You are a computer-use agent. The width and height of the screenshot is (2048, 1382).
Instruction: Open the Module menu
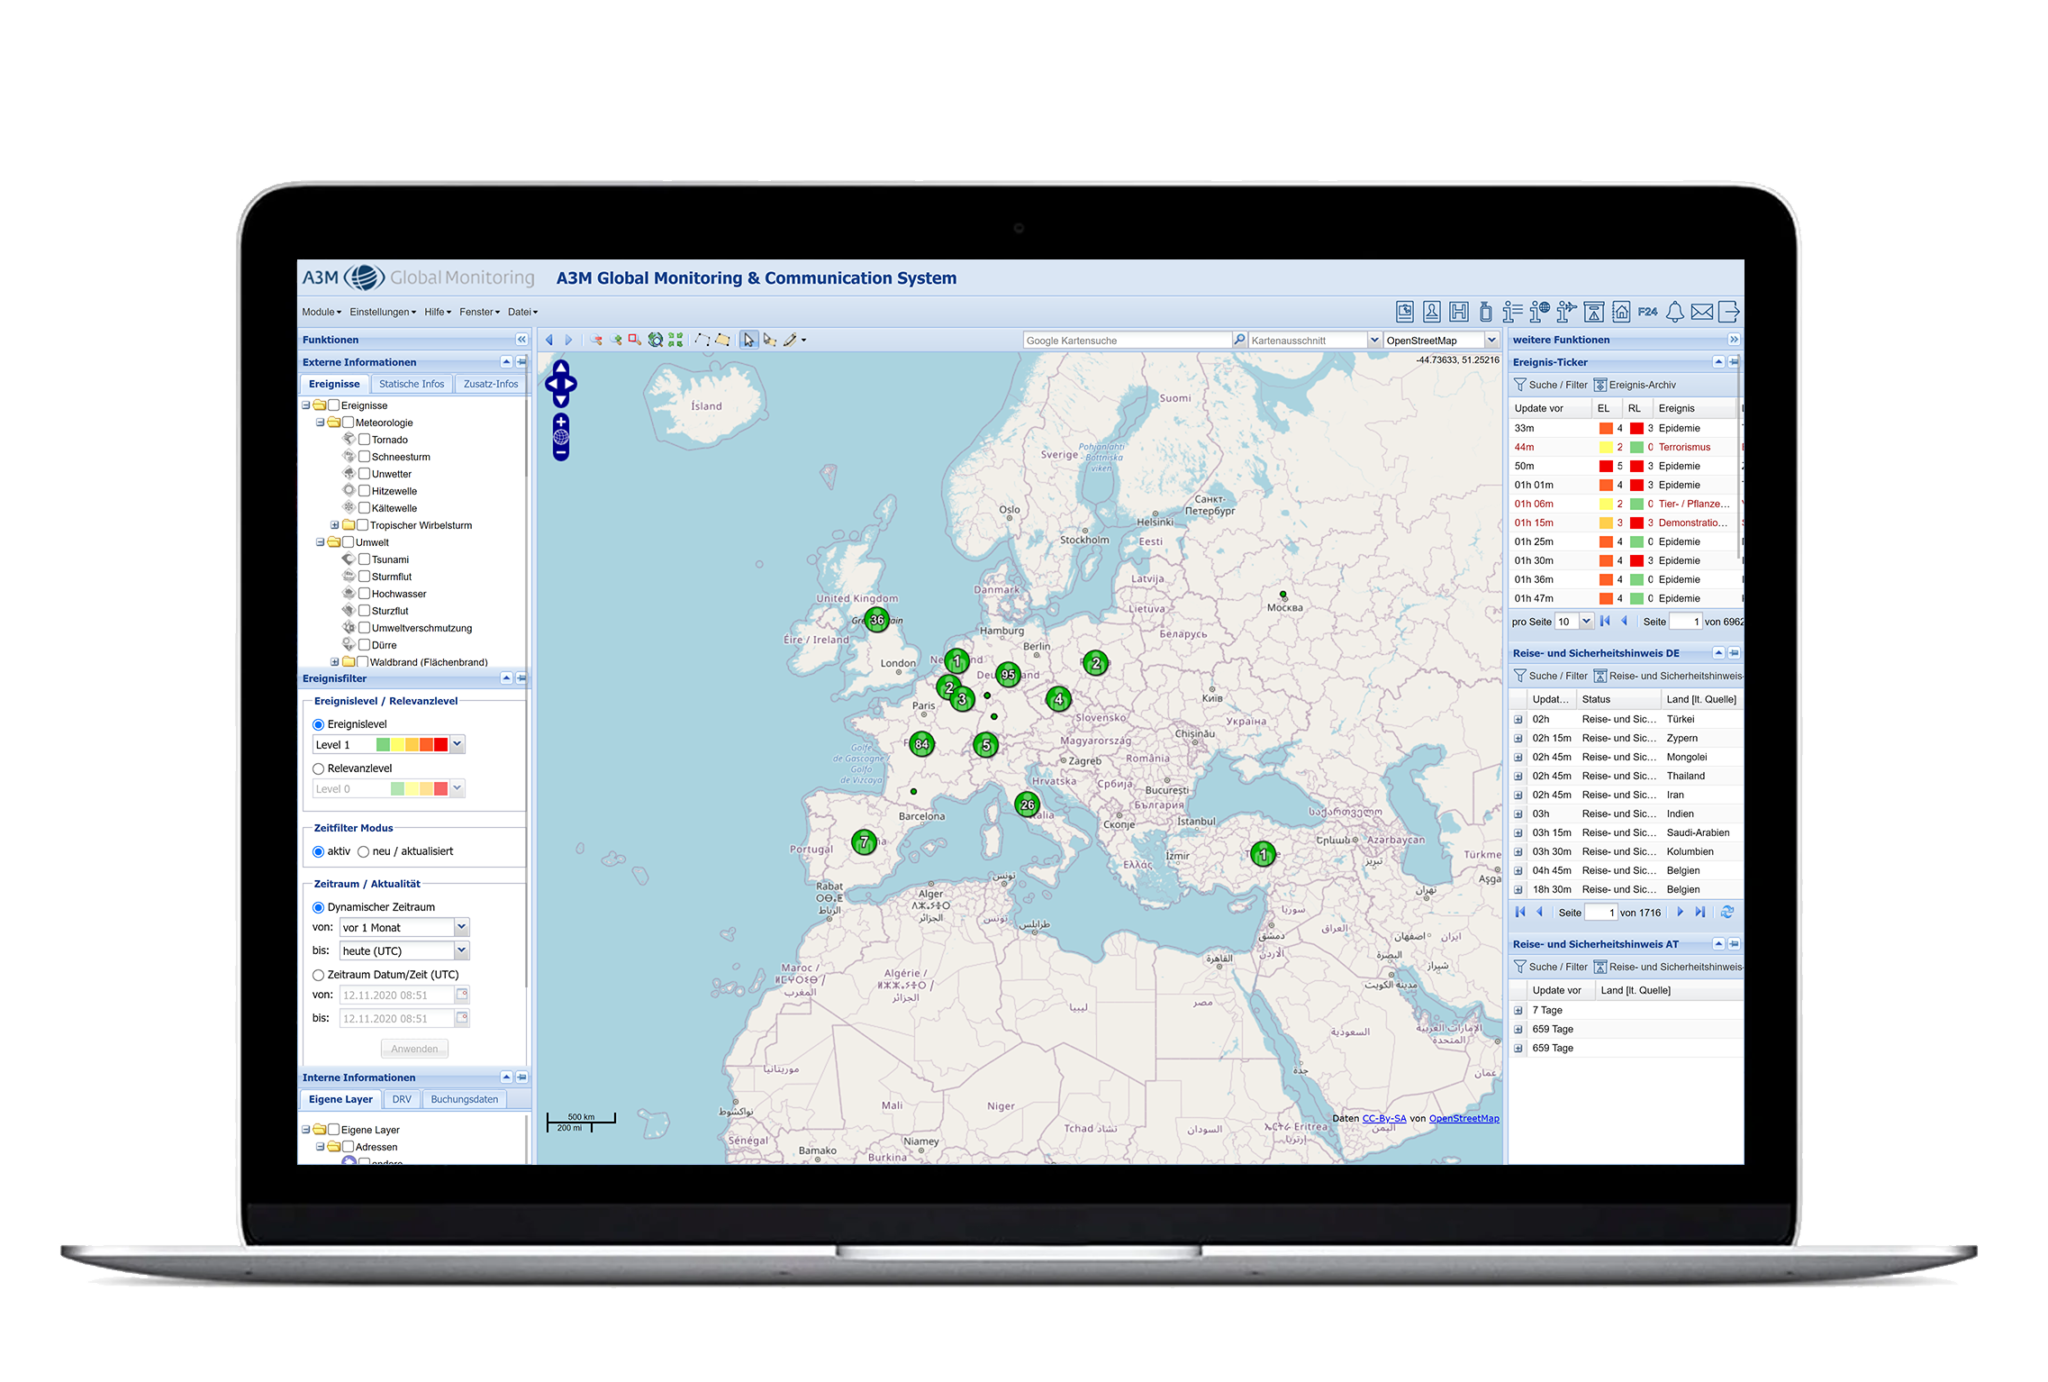point(322,312)
